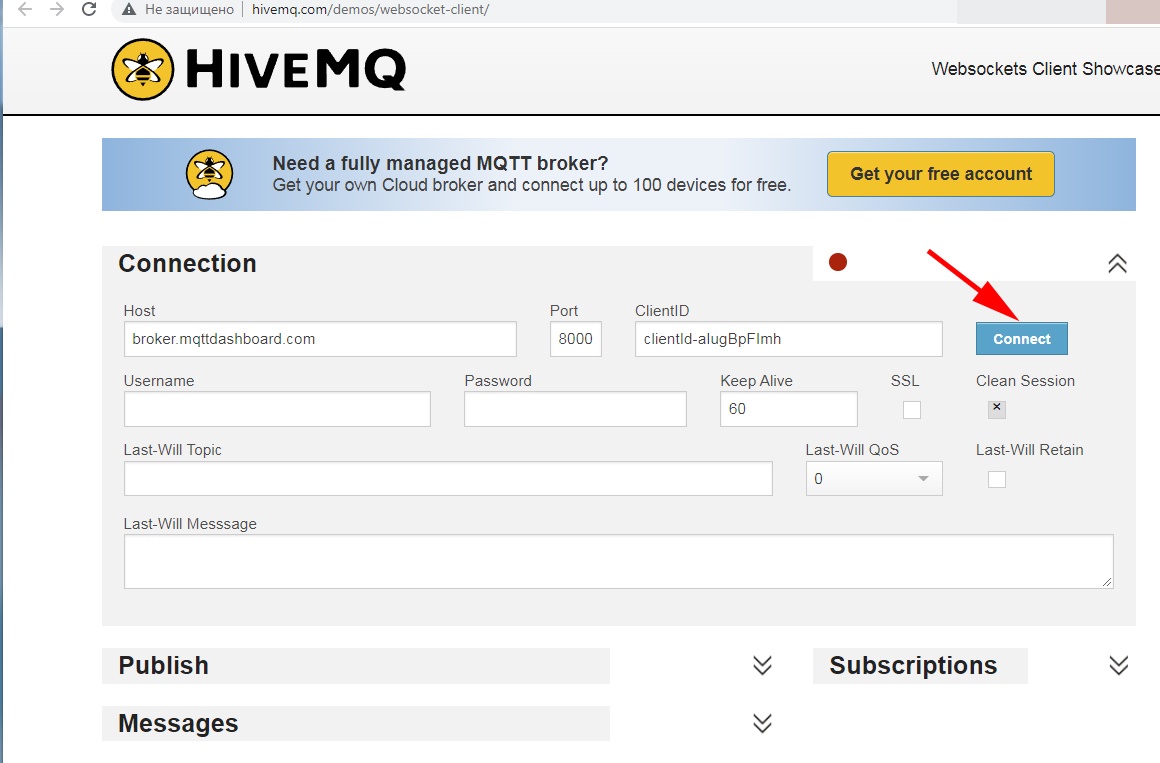
Task: Click the HiveMQ bee logo
Action: click(x=143, y=70)
